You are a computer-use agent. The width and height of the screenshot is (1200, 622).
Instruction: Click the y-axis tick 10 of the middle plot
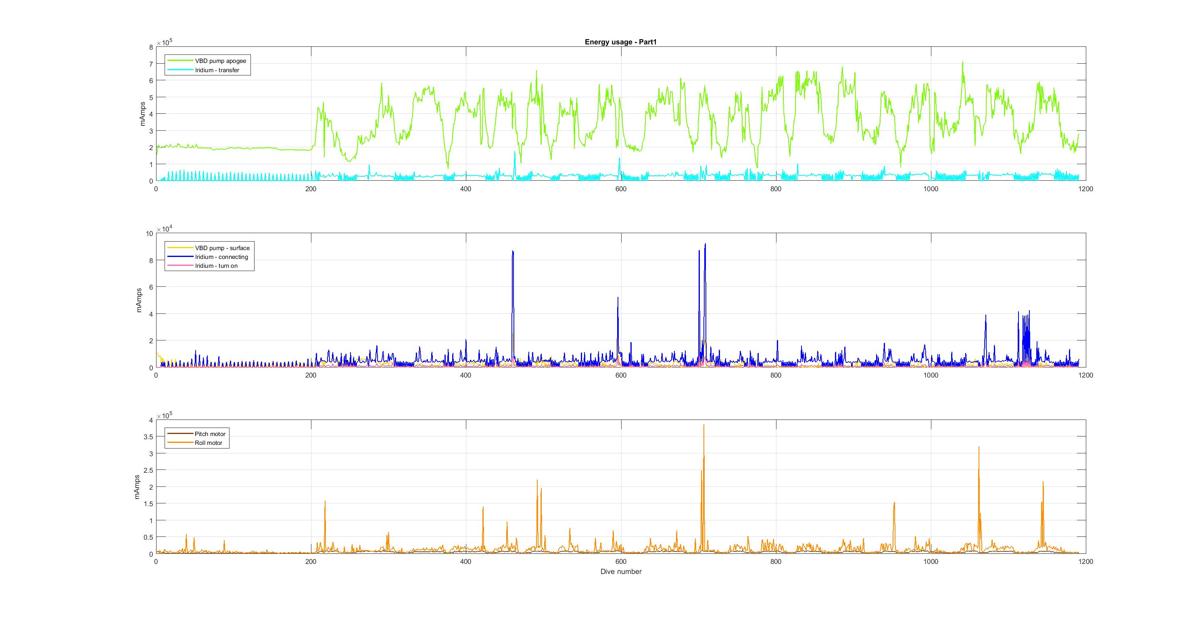[x=149, y=233]
